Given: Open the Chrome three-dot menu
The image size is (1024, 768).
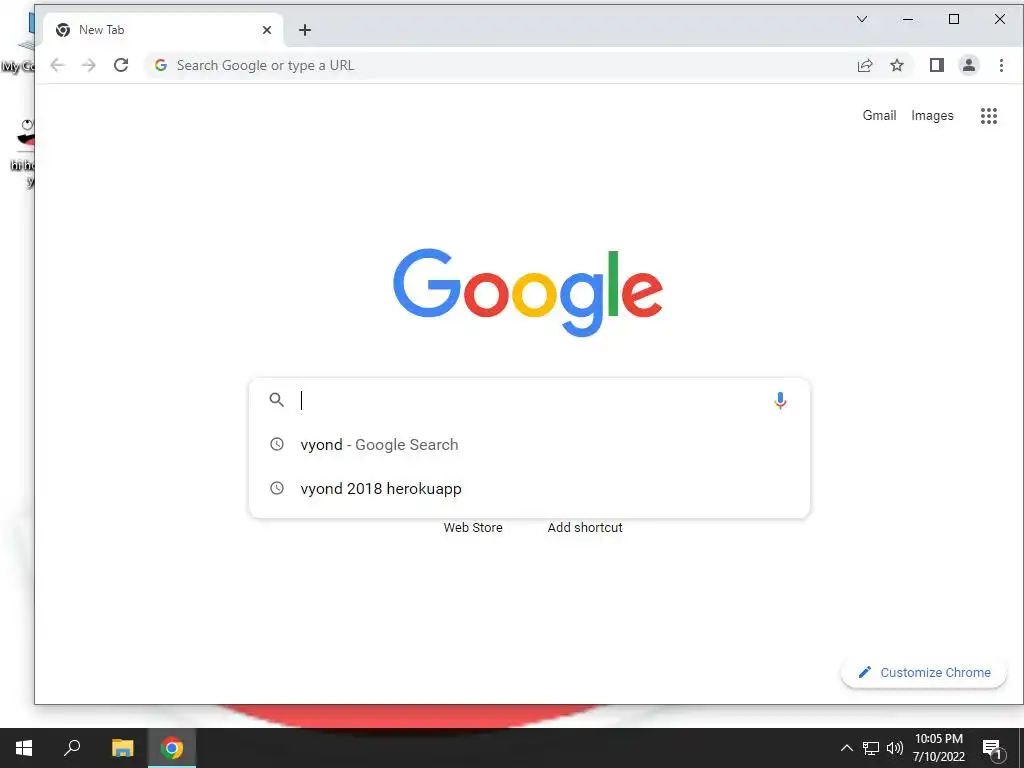Looking at the screenshot, I should [1001, 65].
